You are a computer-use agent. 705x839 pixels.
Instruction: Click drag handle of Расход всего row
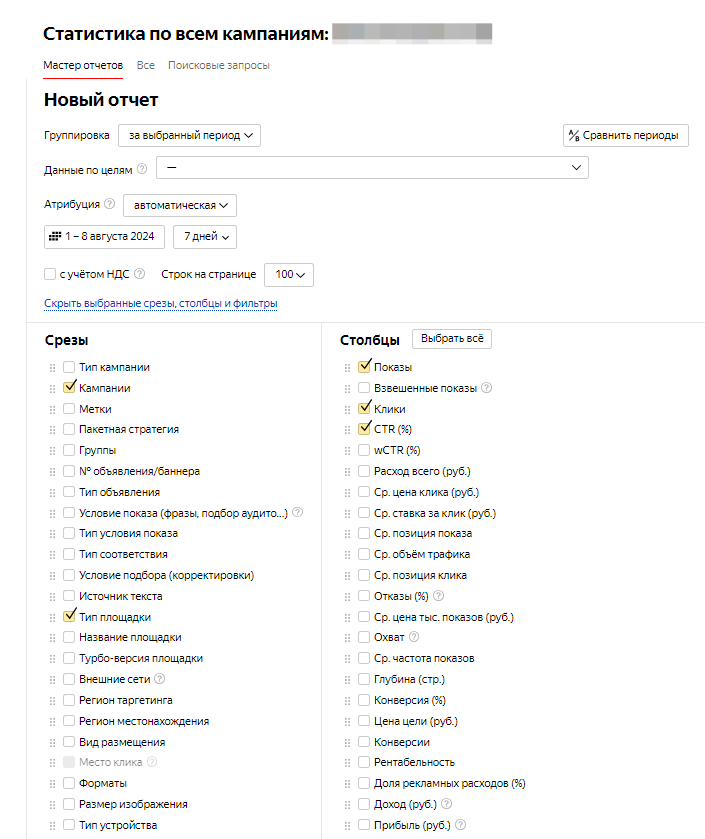tap(347, 471)
